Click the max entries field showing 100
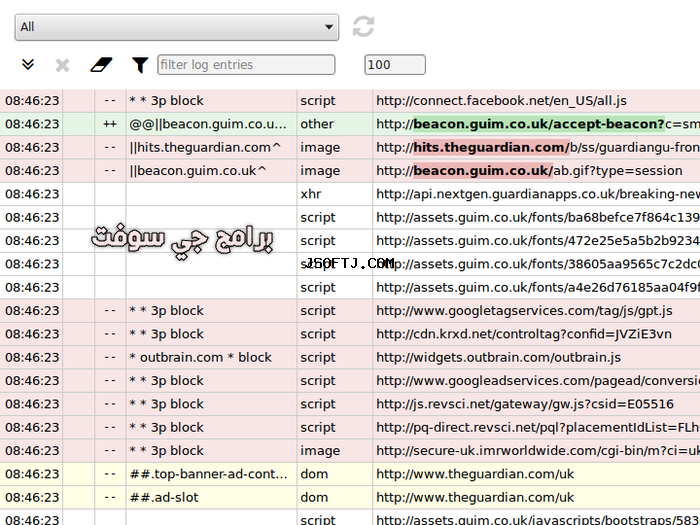The image size is (700, 525). click(x=395, y=65)
